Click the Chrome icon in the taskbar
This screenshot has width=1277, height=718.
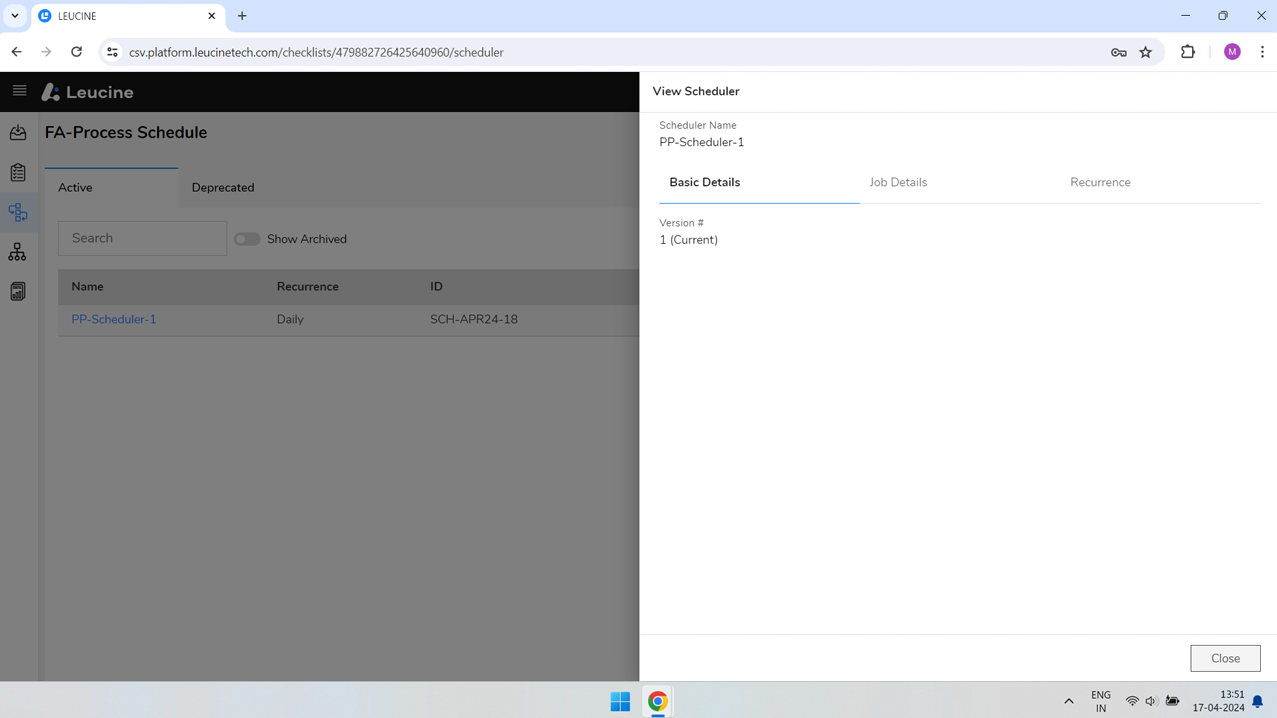(x=657, y=701)
